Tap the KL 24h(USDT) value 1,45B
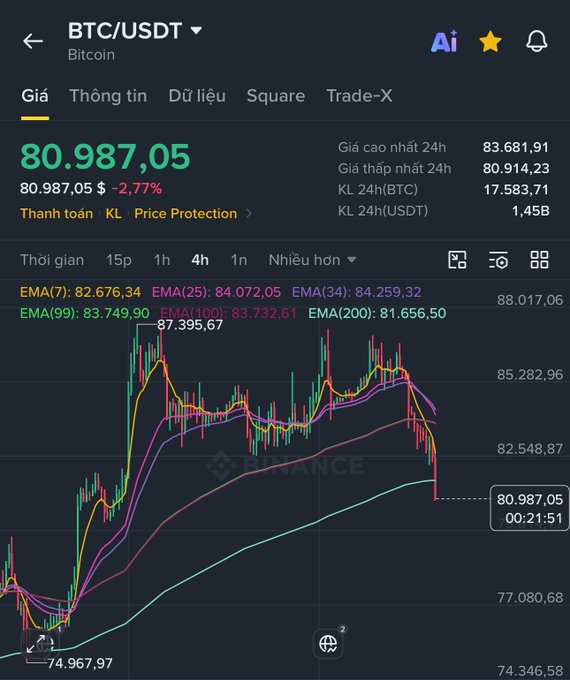 point(531,211)
